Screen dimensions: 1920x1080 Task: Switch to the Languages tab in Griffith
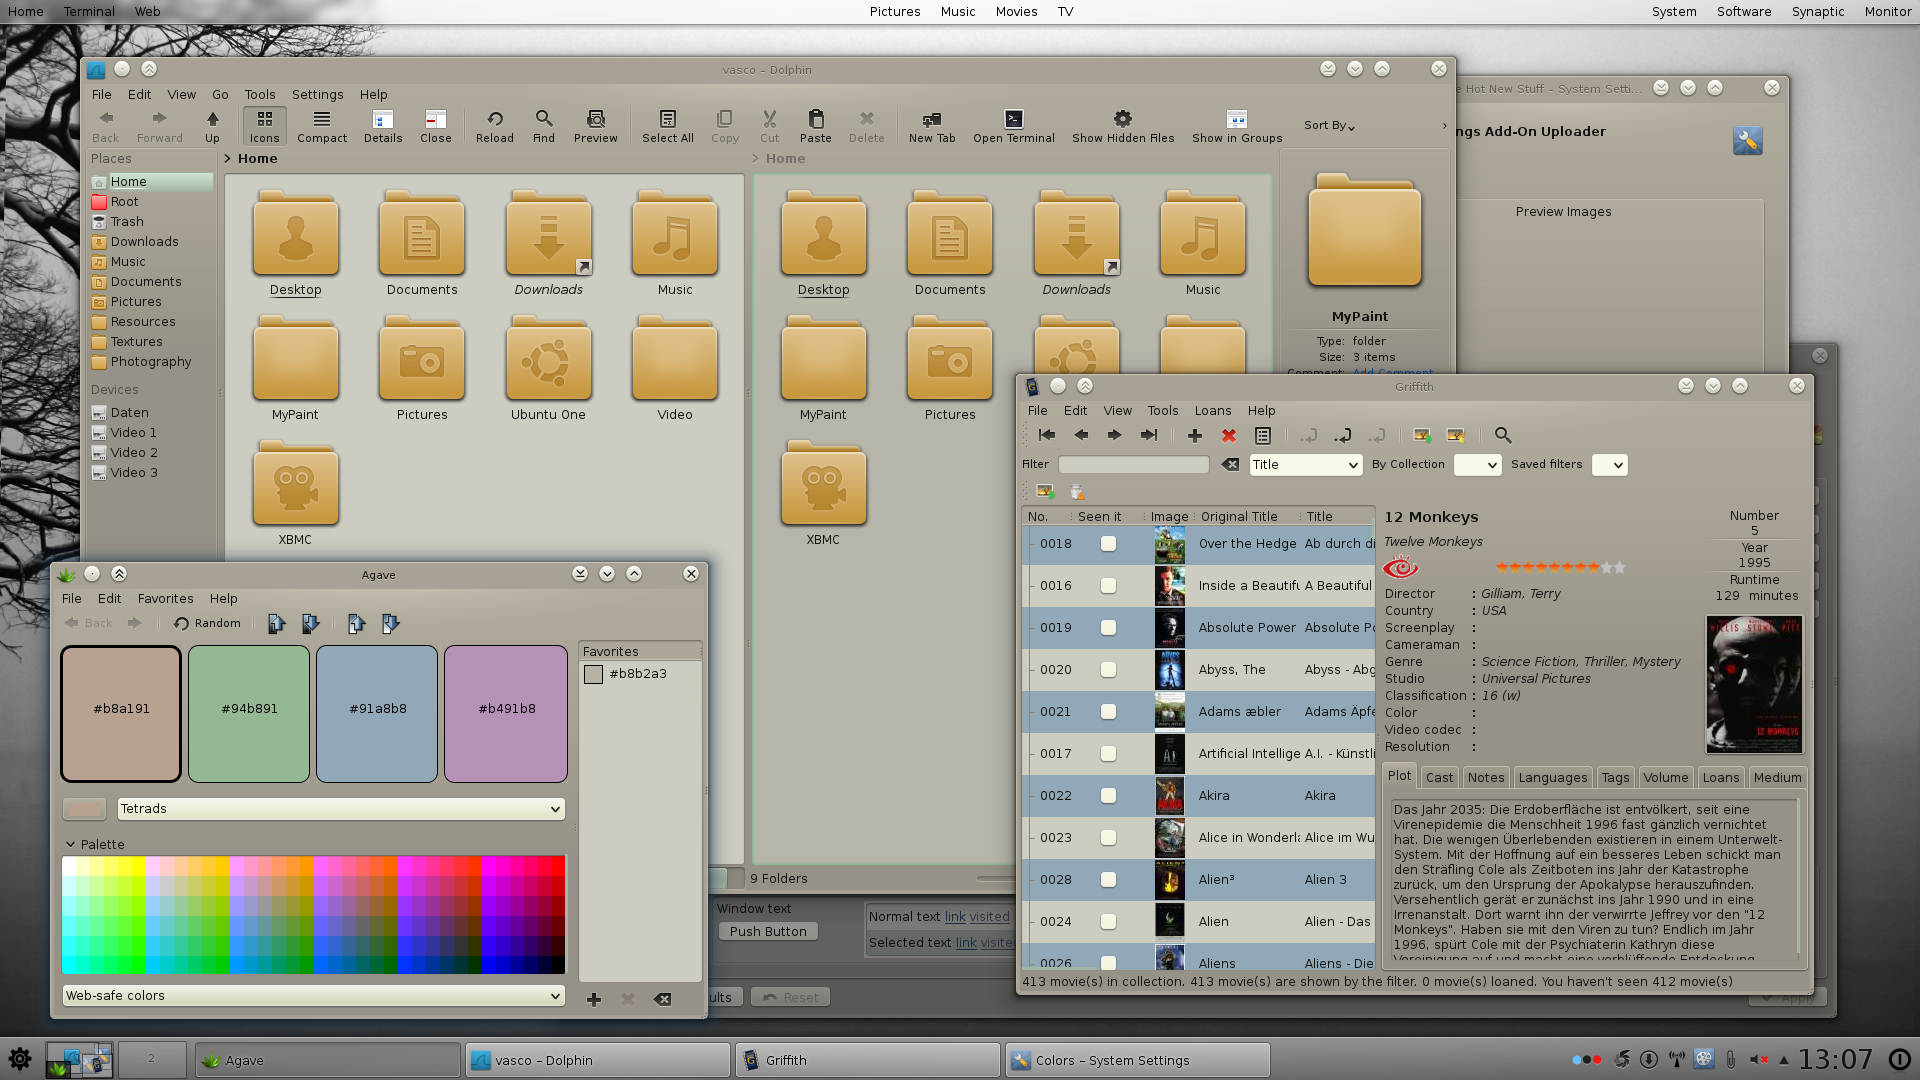click(x=1552, y=778)
